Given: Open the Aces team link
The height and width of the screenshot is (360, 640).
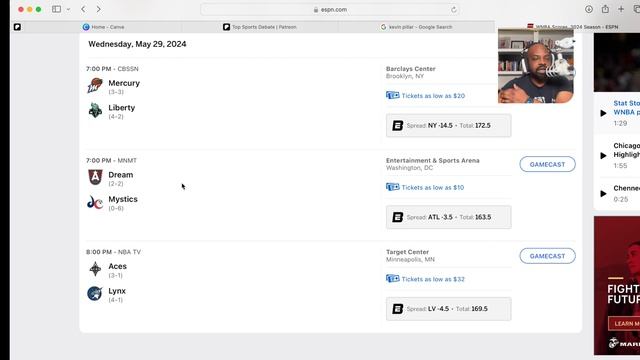Looking at the screenshot, I should (118, 266).
